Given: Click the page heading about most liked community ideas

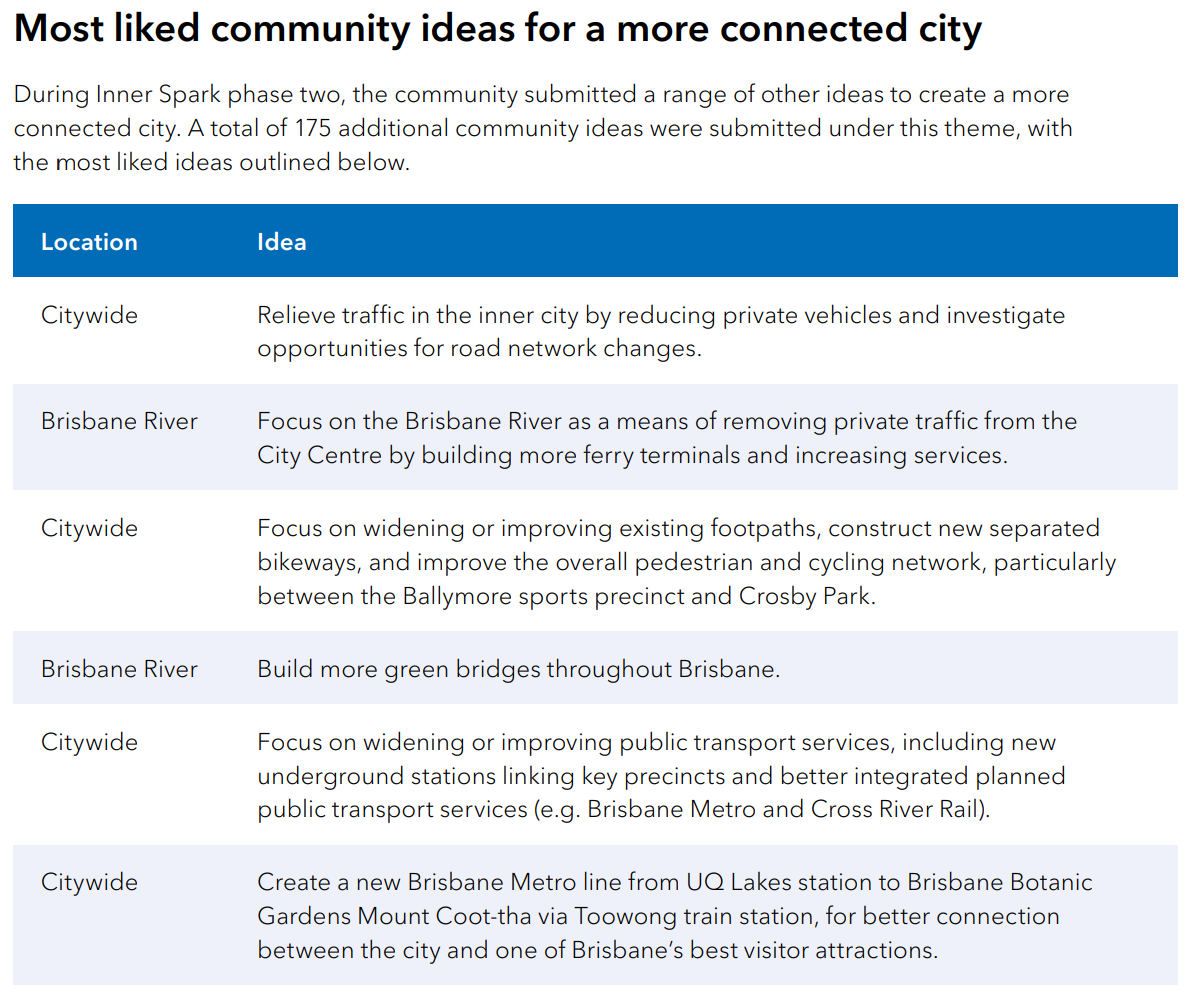Looking at the screenshot, I should [x=497, y=30].
